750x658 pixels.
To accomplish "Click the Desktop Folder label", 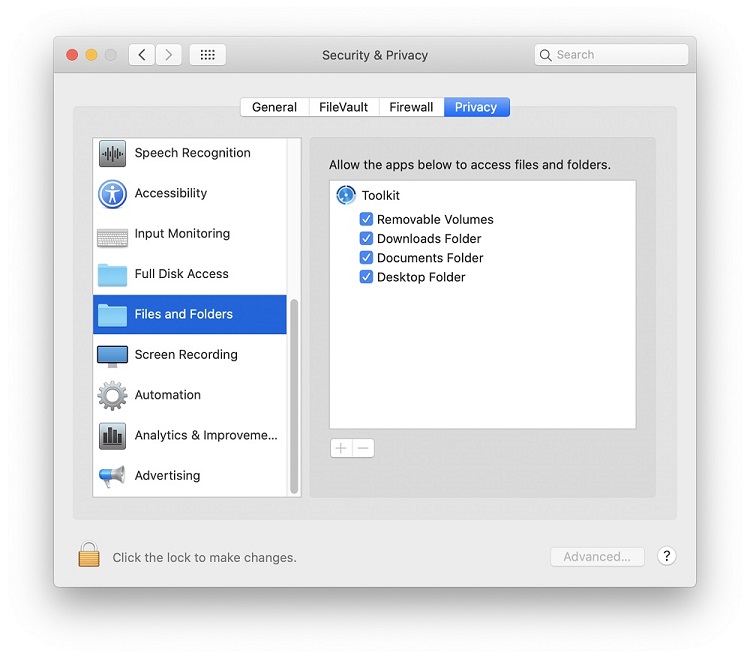I will tap(421, 277).
